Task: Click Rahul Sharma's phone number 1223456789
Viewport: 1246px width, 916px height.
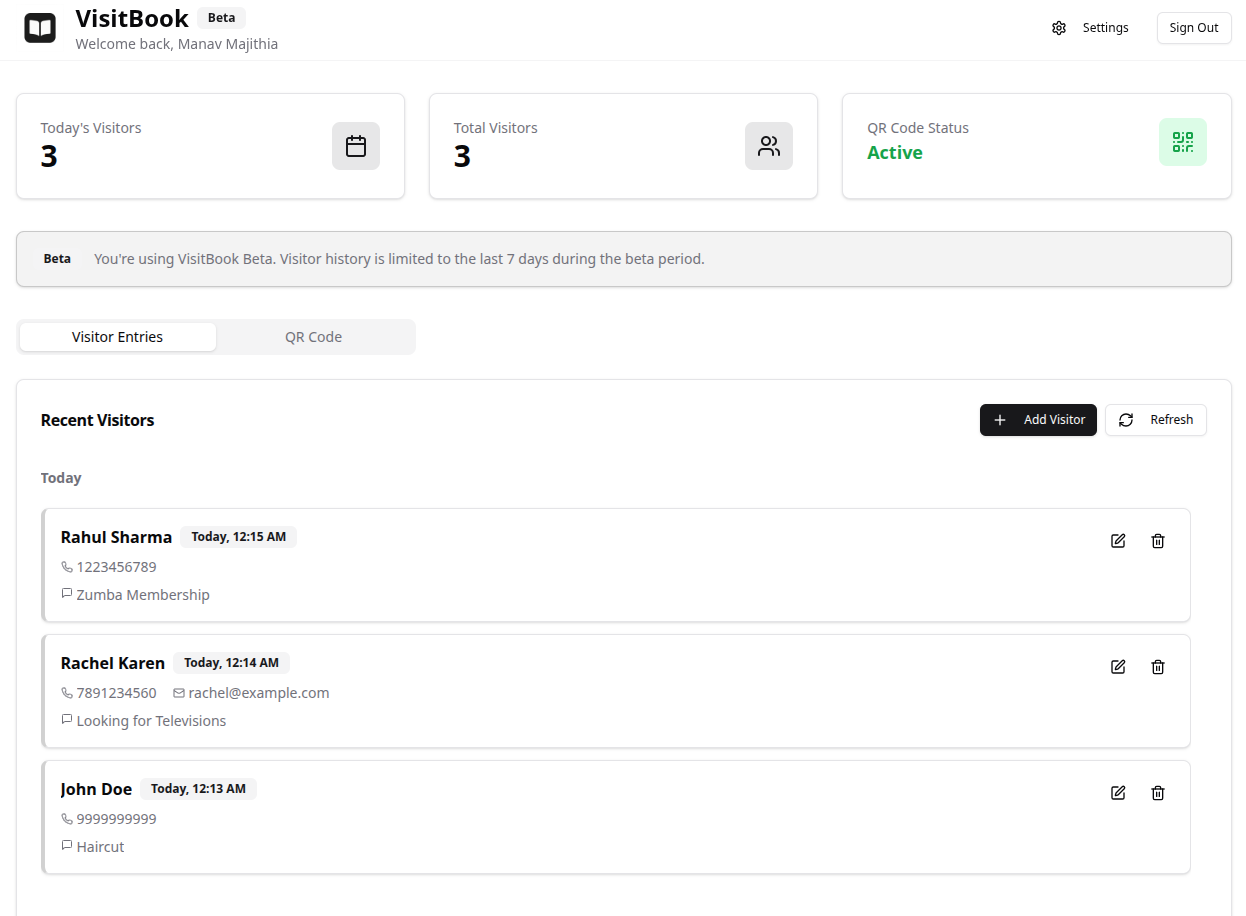Action: 116,567
